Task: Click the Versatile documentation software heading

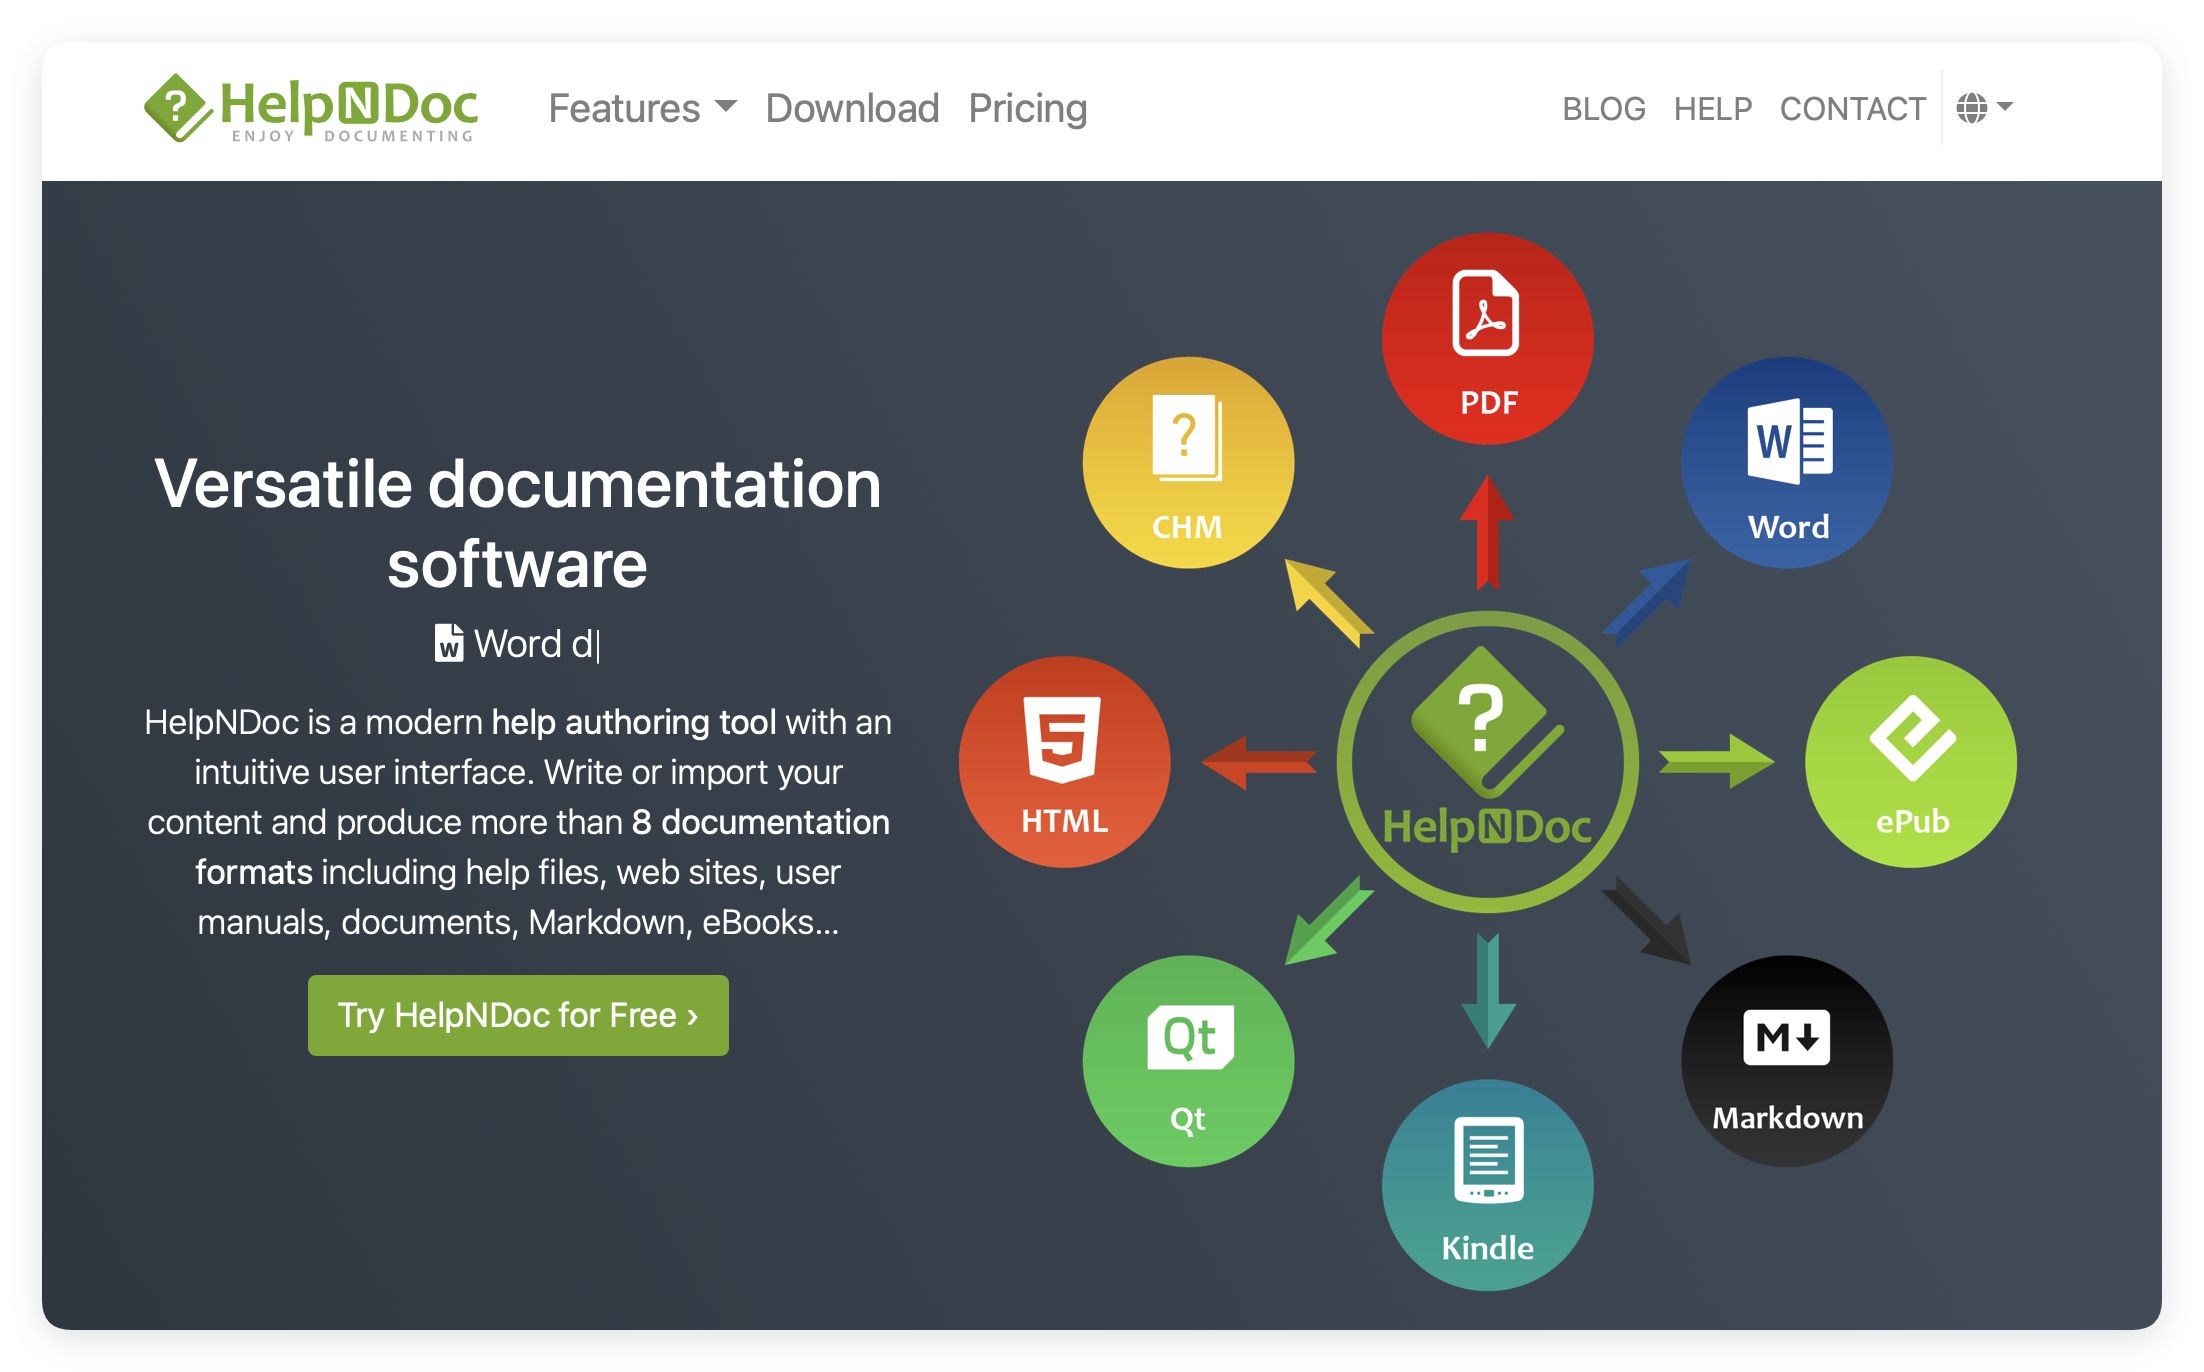Action: pyautogui.click(x=518, y=524)
